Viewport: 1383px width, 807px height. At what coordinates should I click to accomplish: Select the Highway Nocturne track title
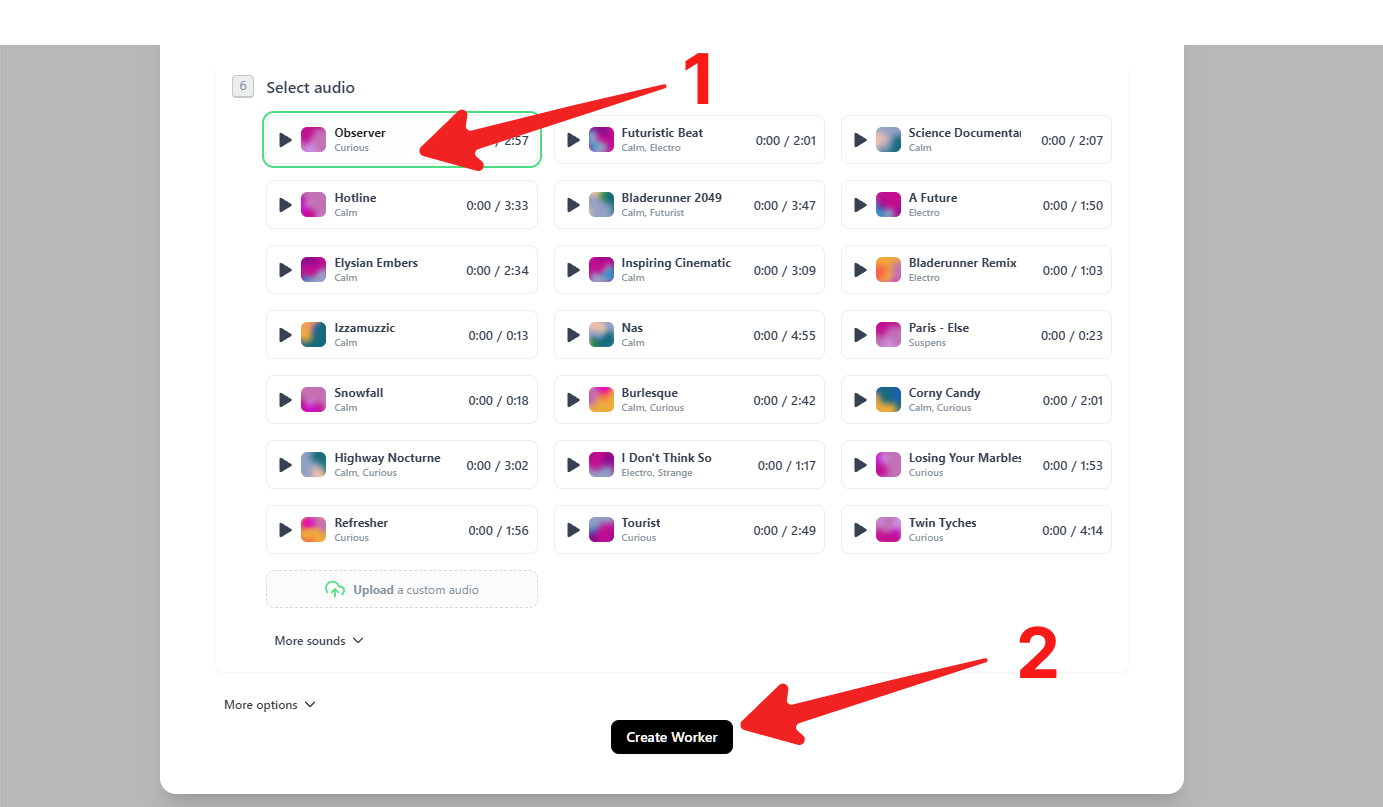coord(387,458)
